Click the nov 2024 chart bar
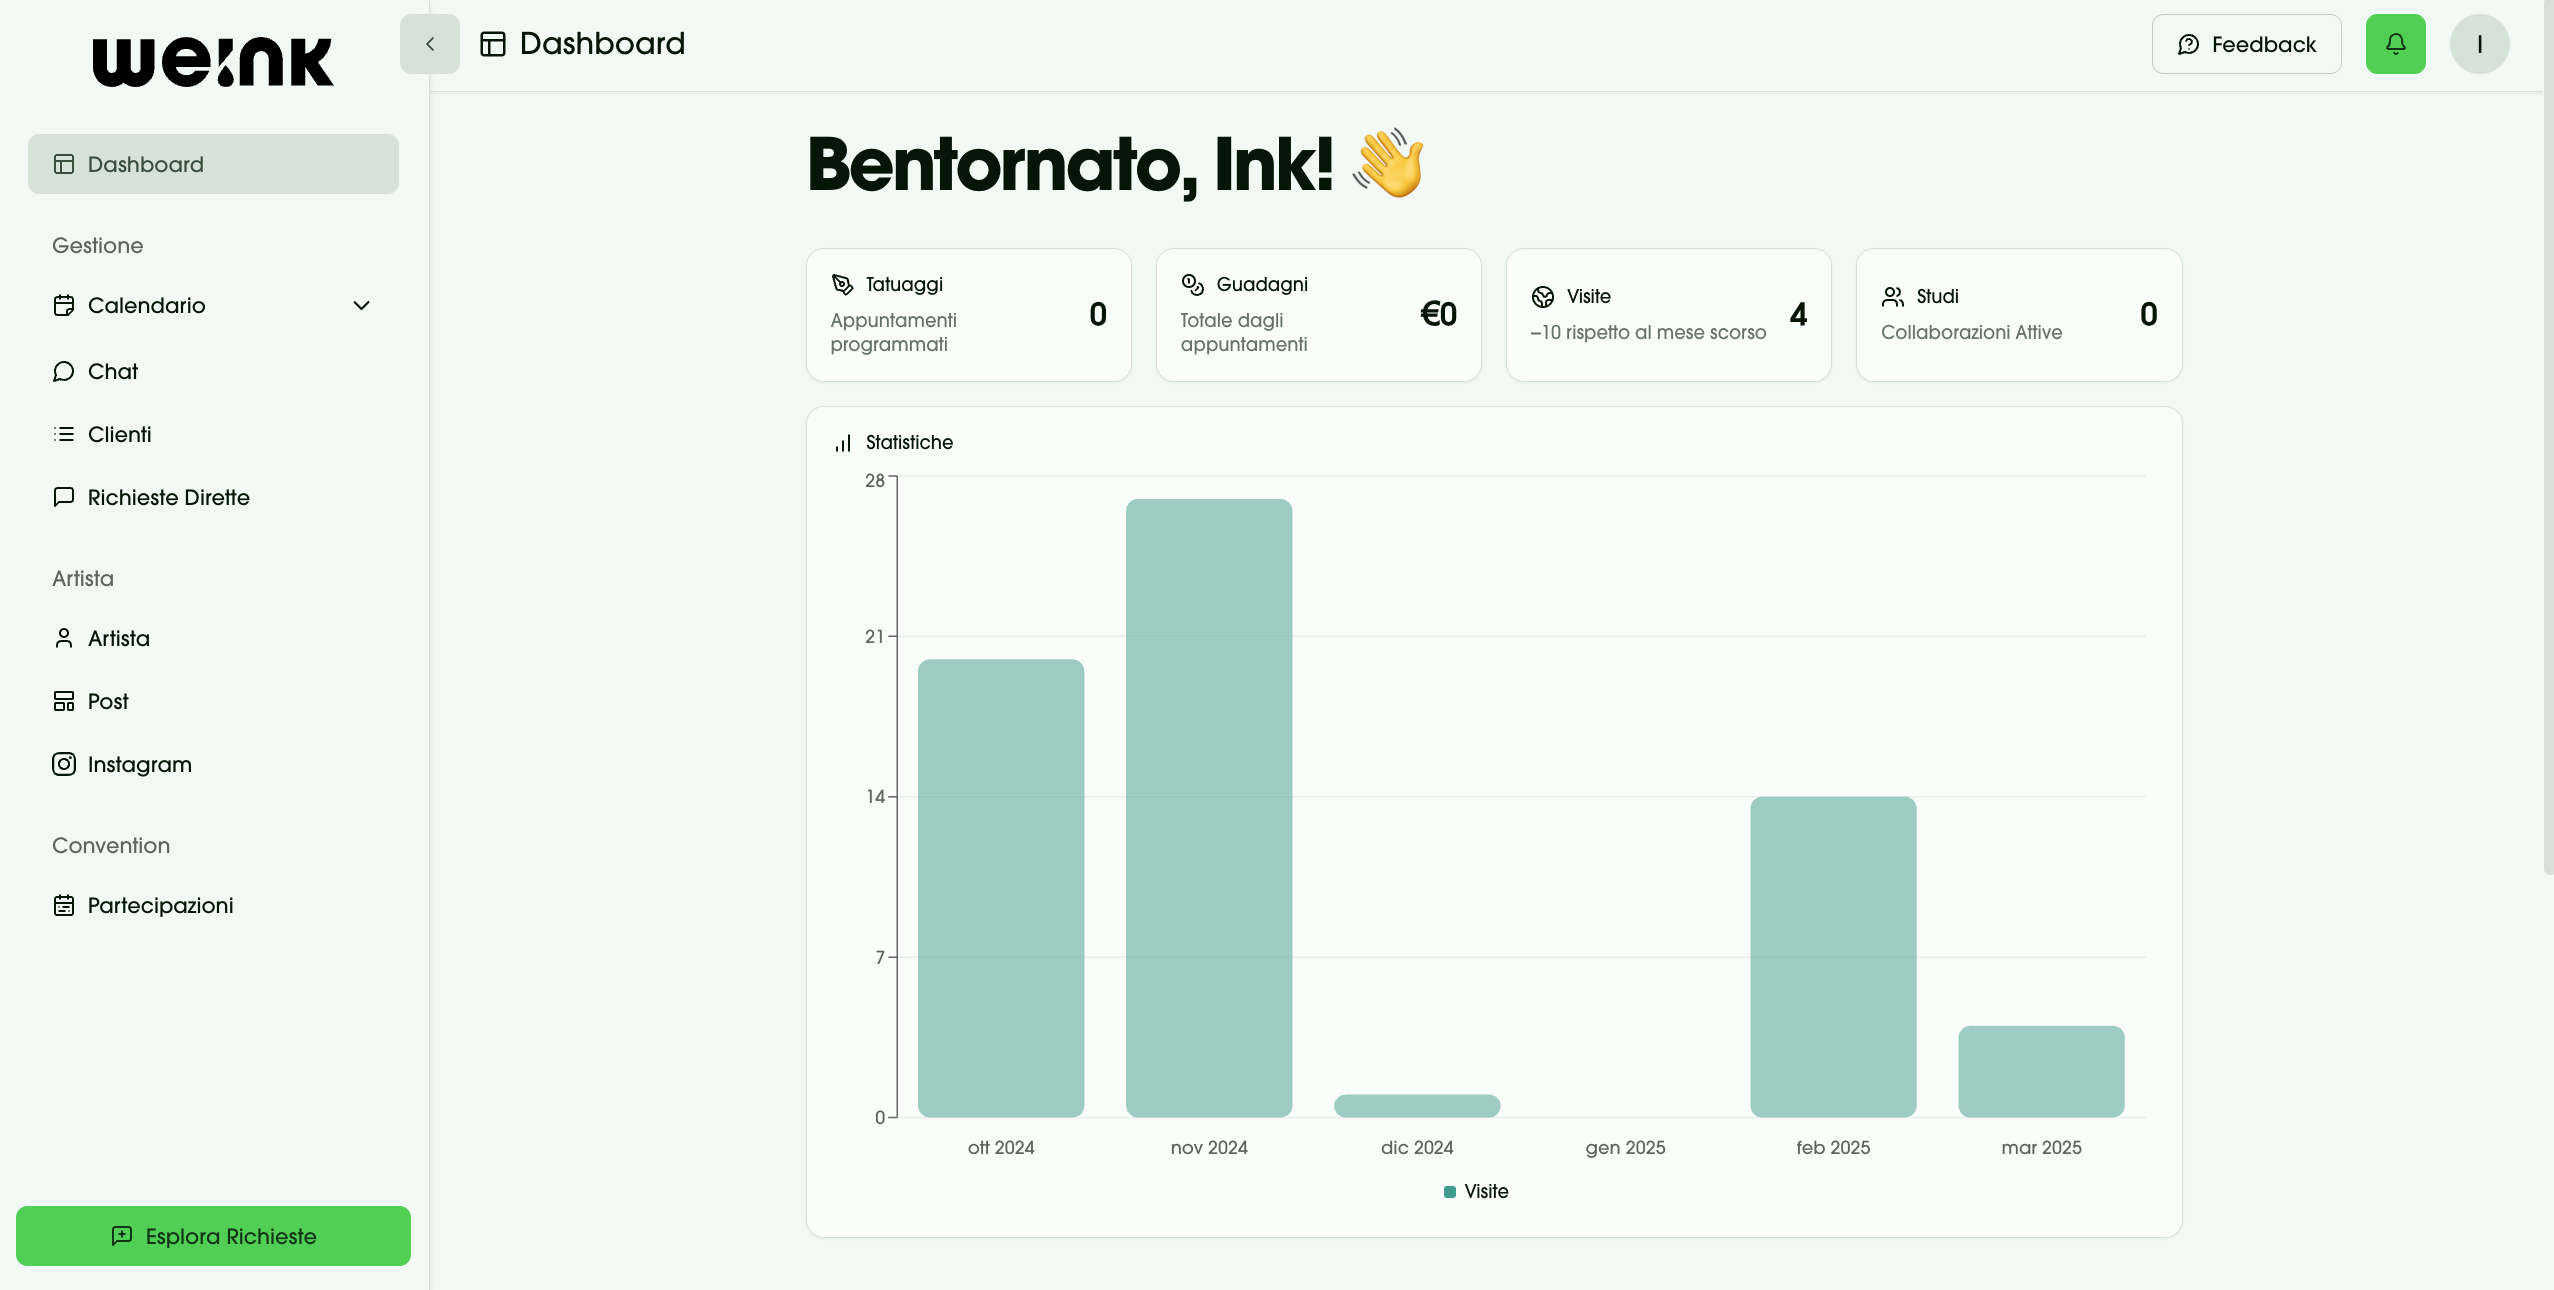The width and height of the screenshot is (2554, 1290). [1208, 808]
